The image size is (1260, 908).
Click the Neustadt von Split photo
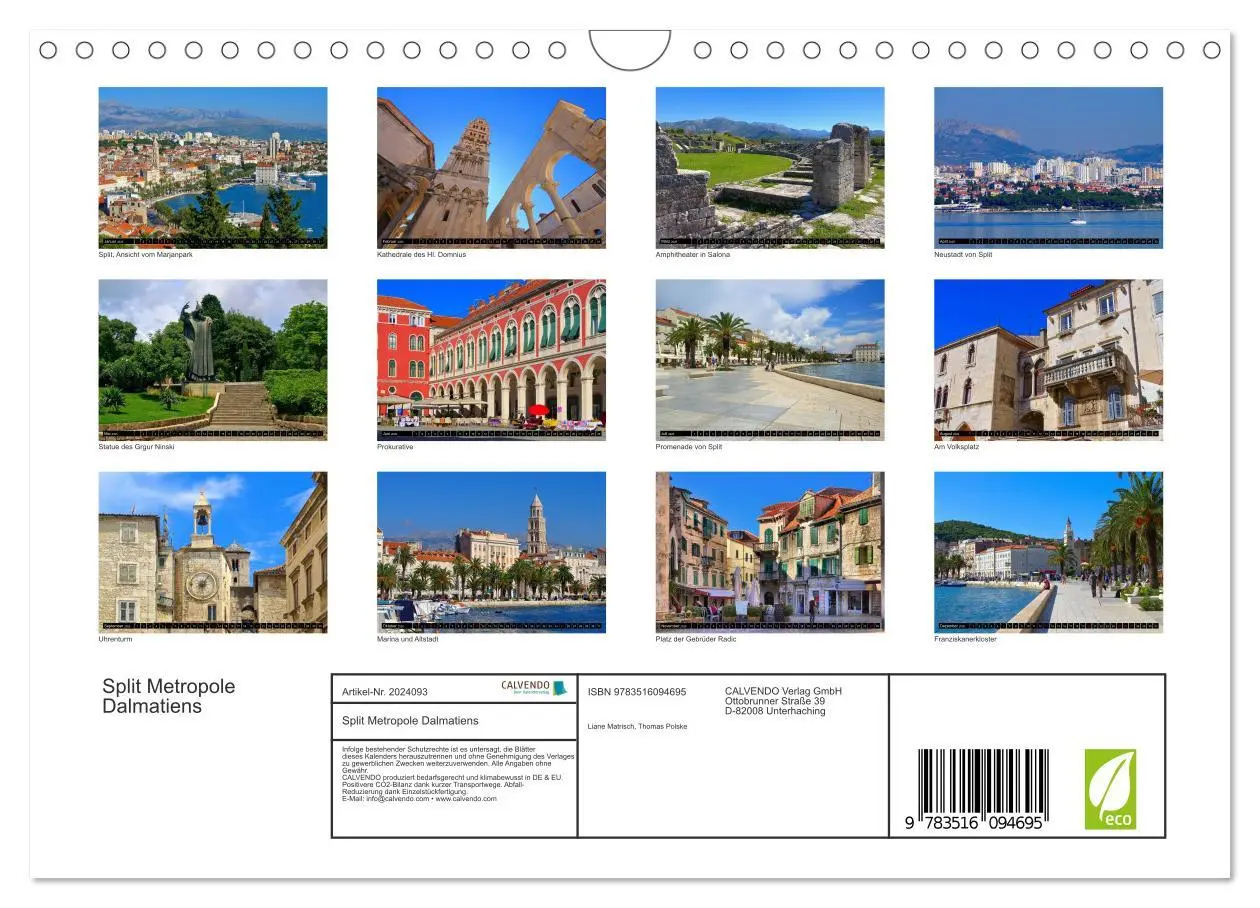click(x=1049, y=165)
